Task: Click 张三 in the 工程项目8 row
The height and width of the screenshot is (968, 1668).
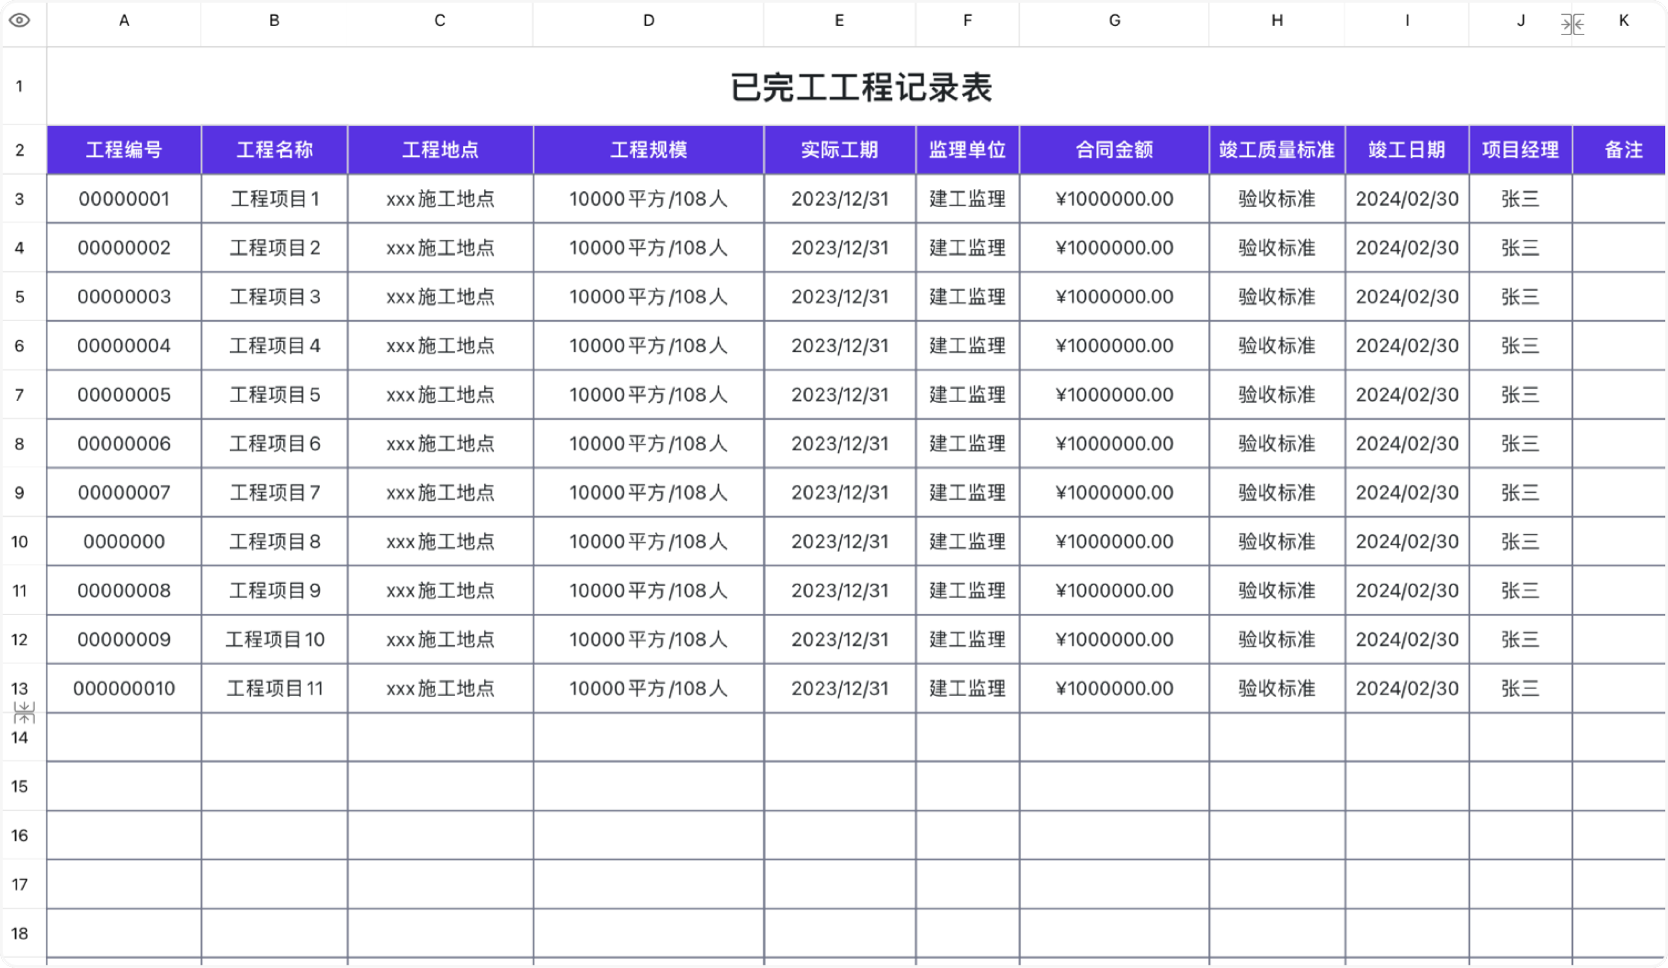Action: point(1520,542)
